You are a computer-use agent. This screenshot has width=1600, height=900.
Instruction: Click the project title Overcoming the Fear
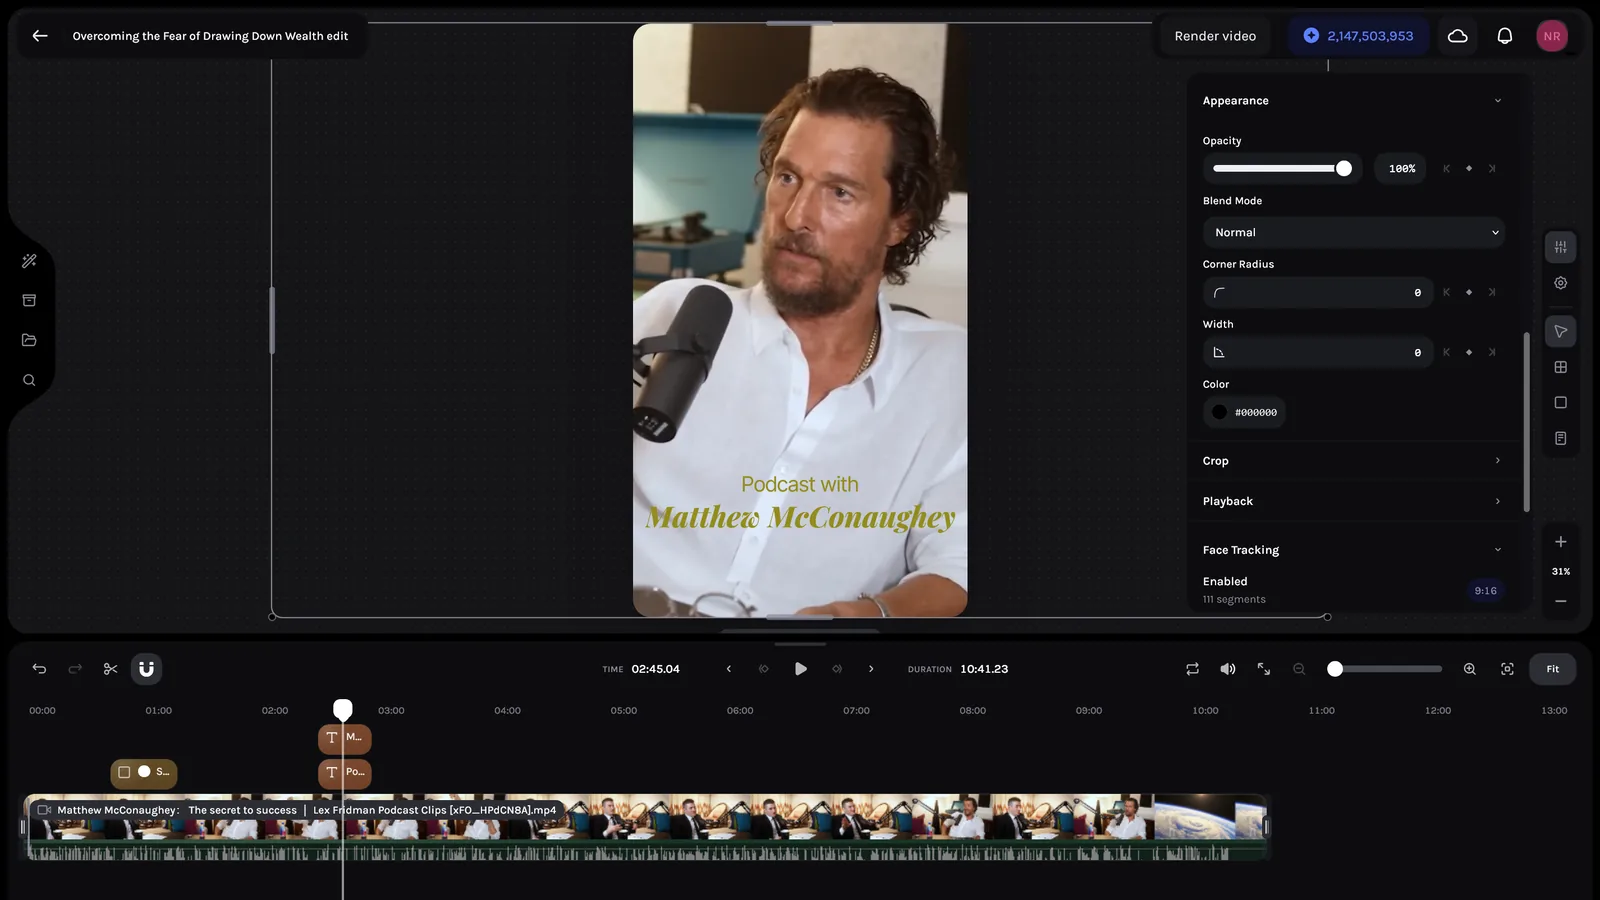210,36
